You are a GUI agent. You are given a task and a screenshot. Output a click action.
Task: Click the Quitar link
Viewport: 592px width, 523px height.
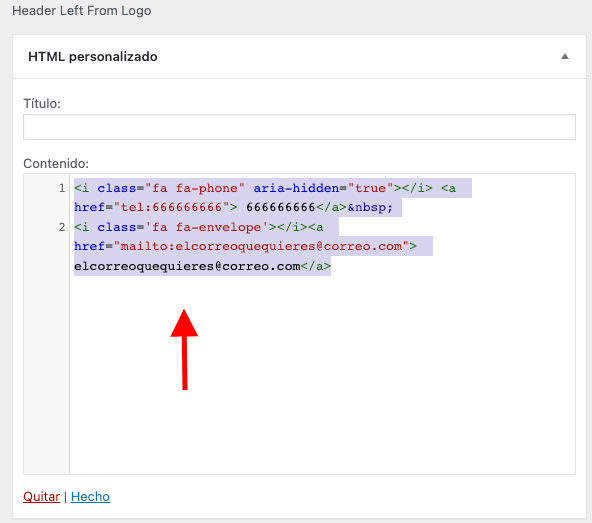[x=42, y=497]
